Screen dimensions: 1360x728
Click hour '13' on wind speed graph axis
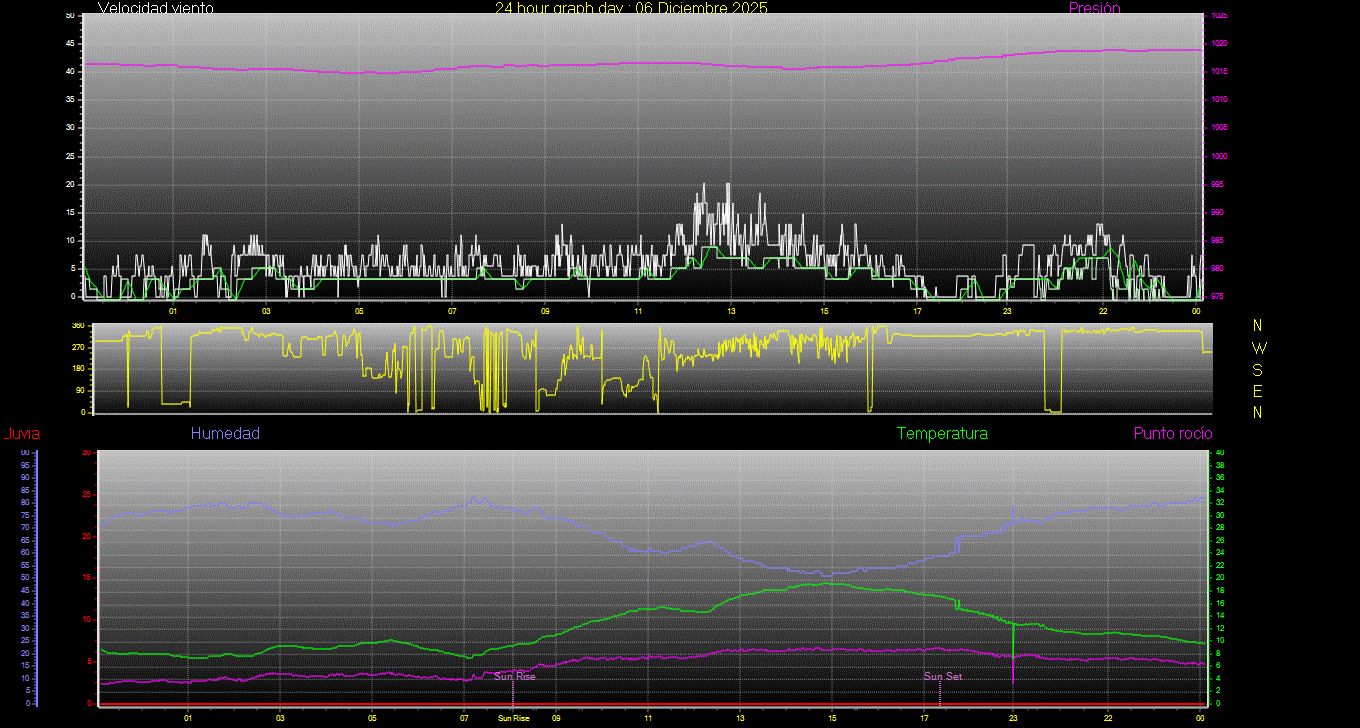[731, 311]
